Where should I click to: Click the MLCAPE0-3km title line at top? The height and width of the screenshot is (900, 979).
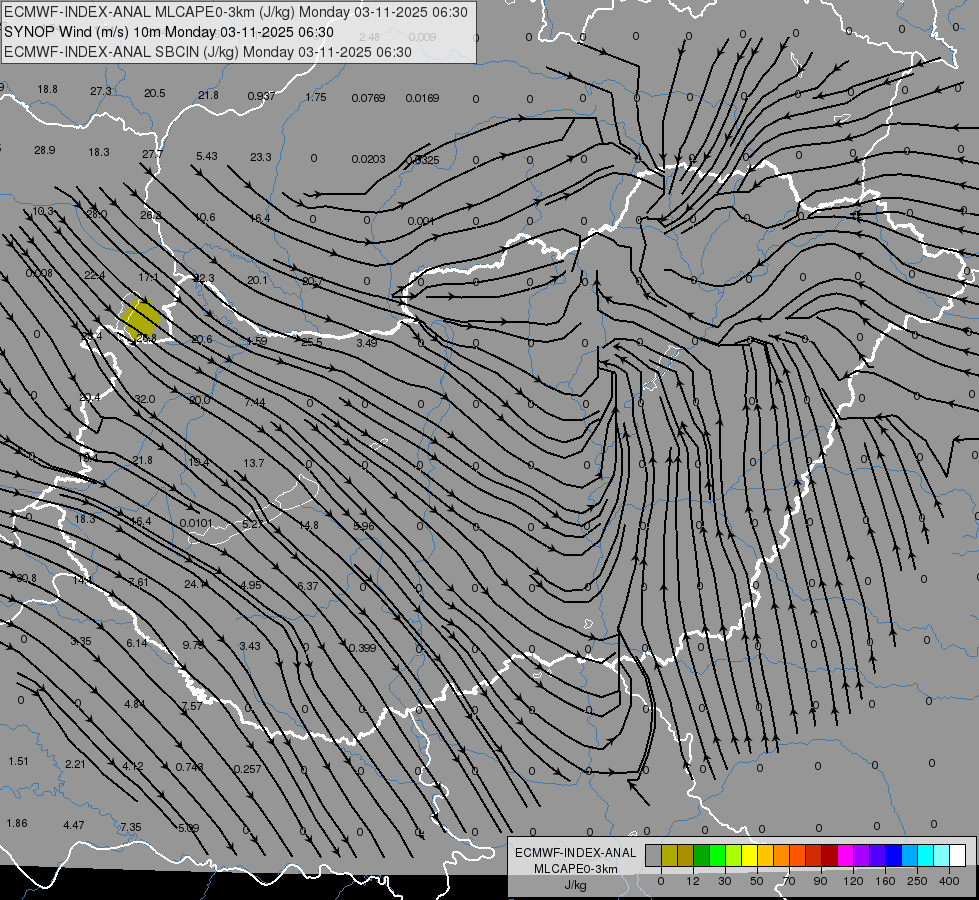tap(235, 12)
